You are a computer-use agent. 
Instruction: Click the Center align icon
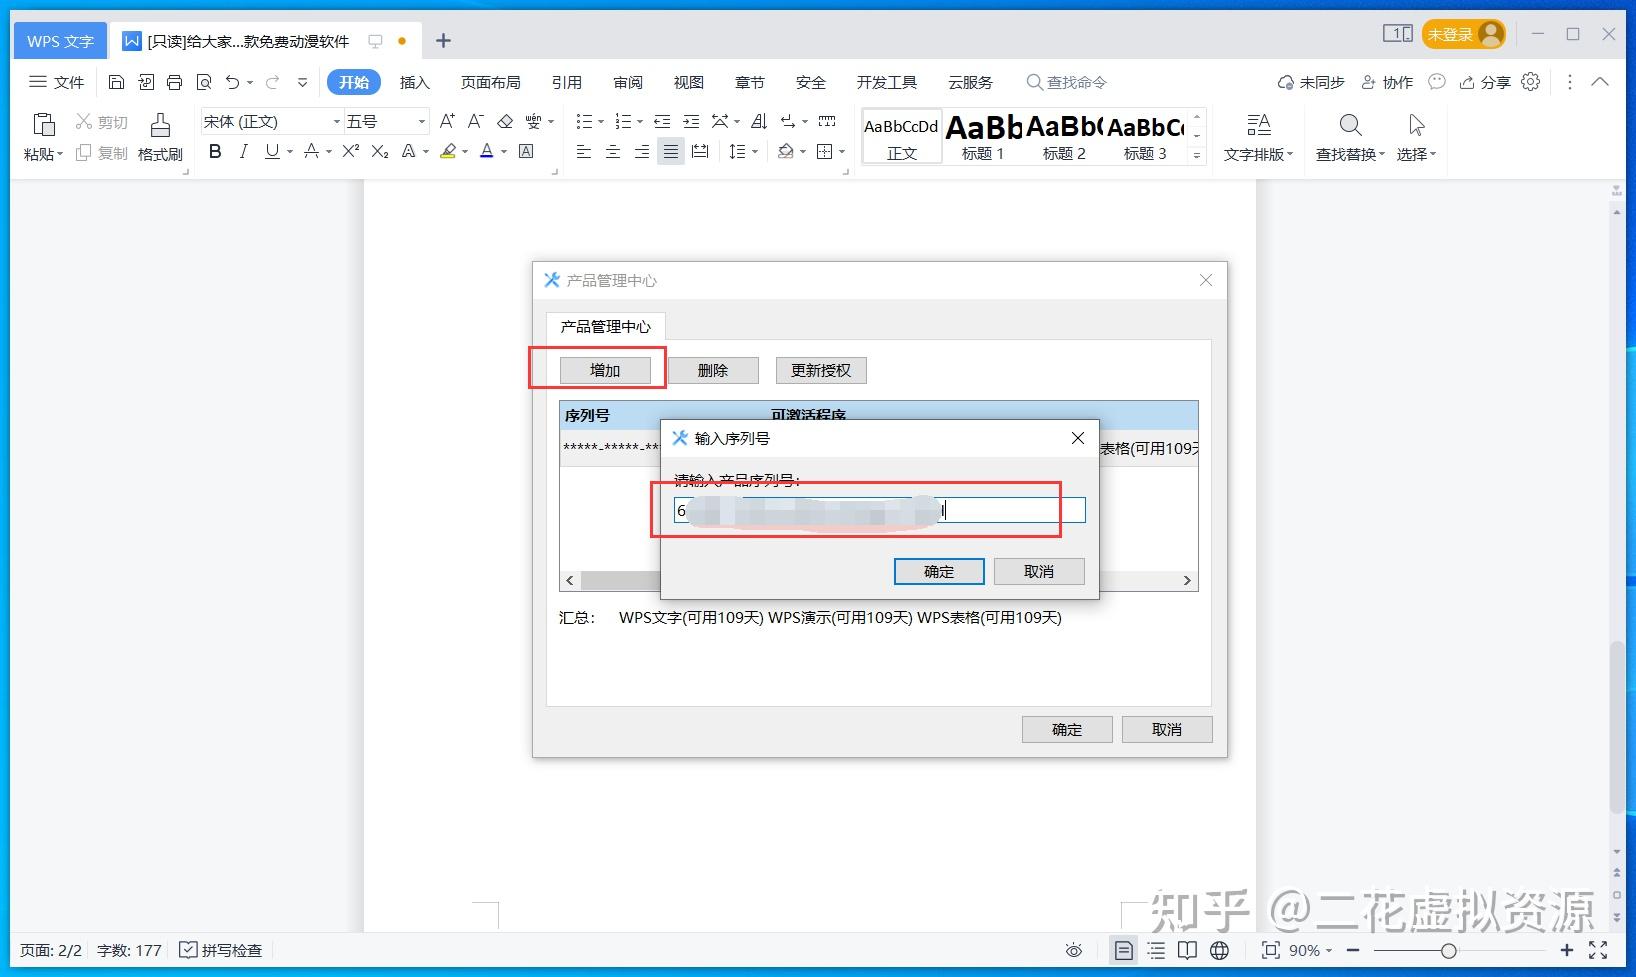613,151
